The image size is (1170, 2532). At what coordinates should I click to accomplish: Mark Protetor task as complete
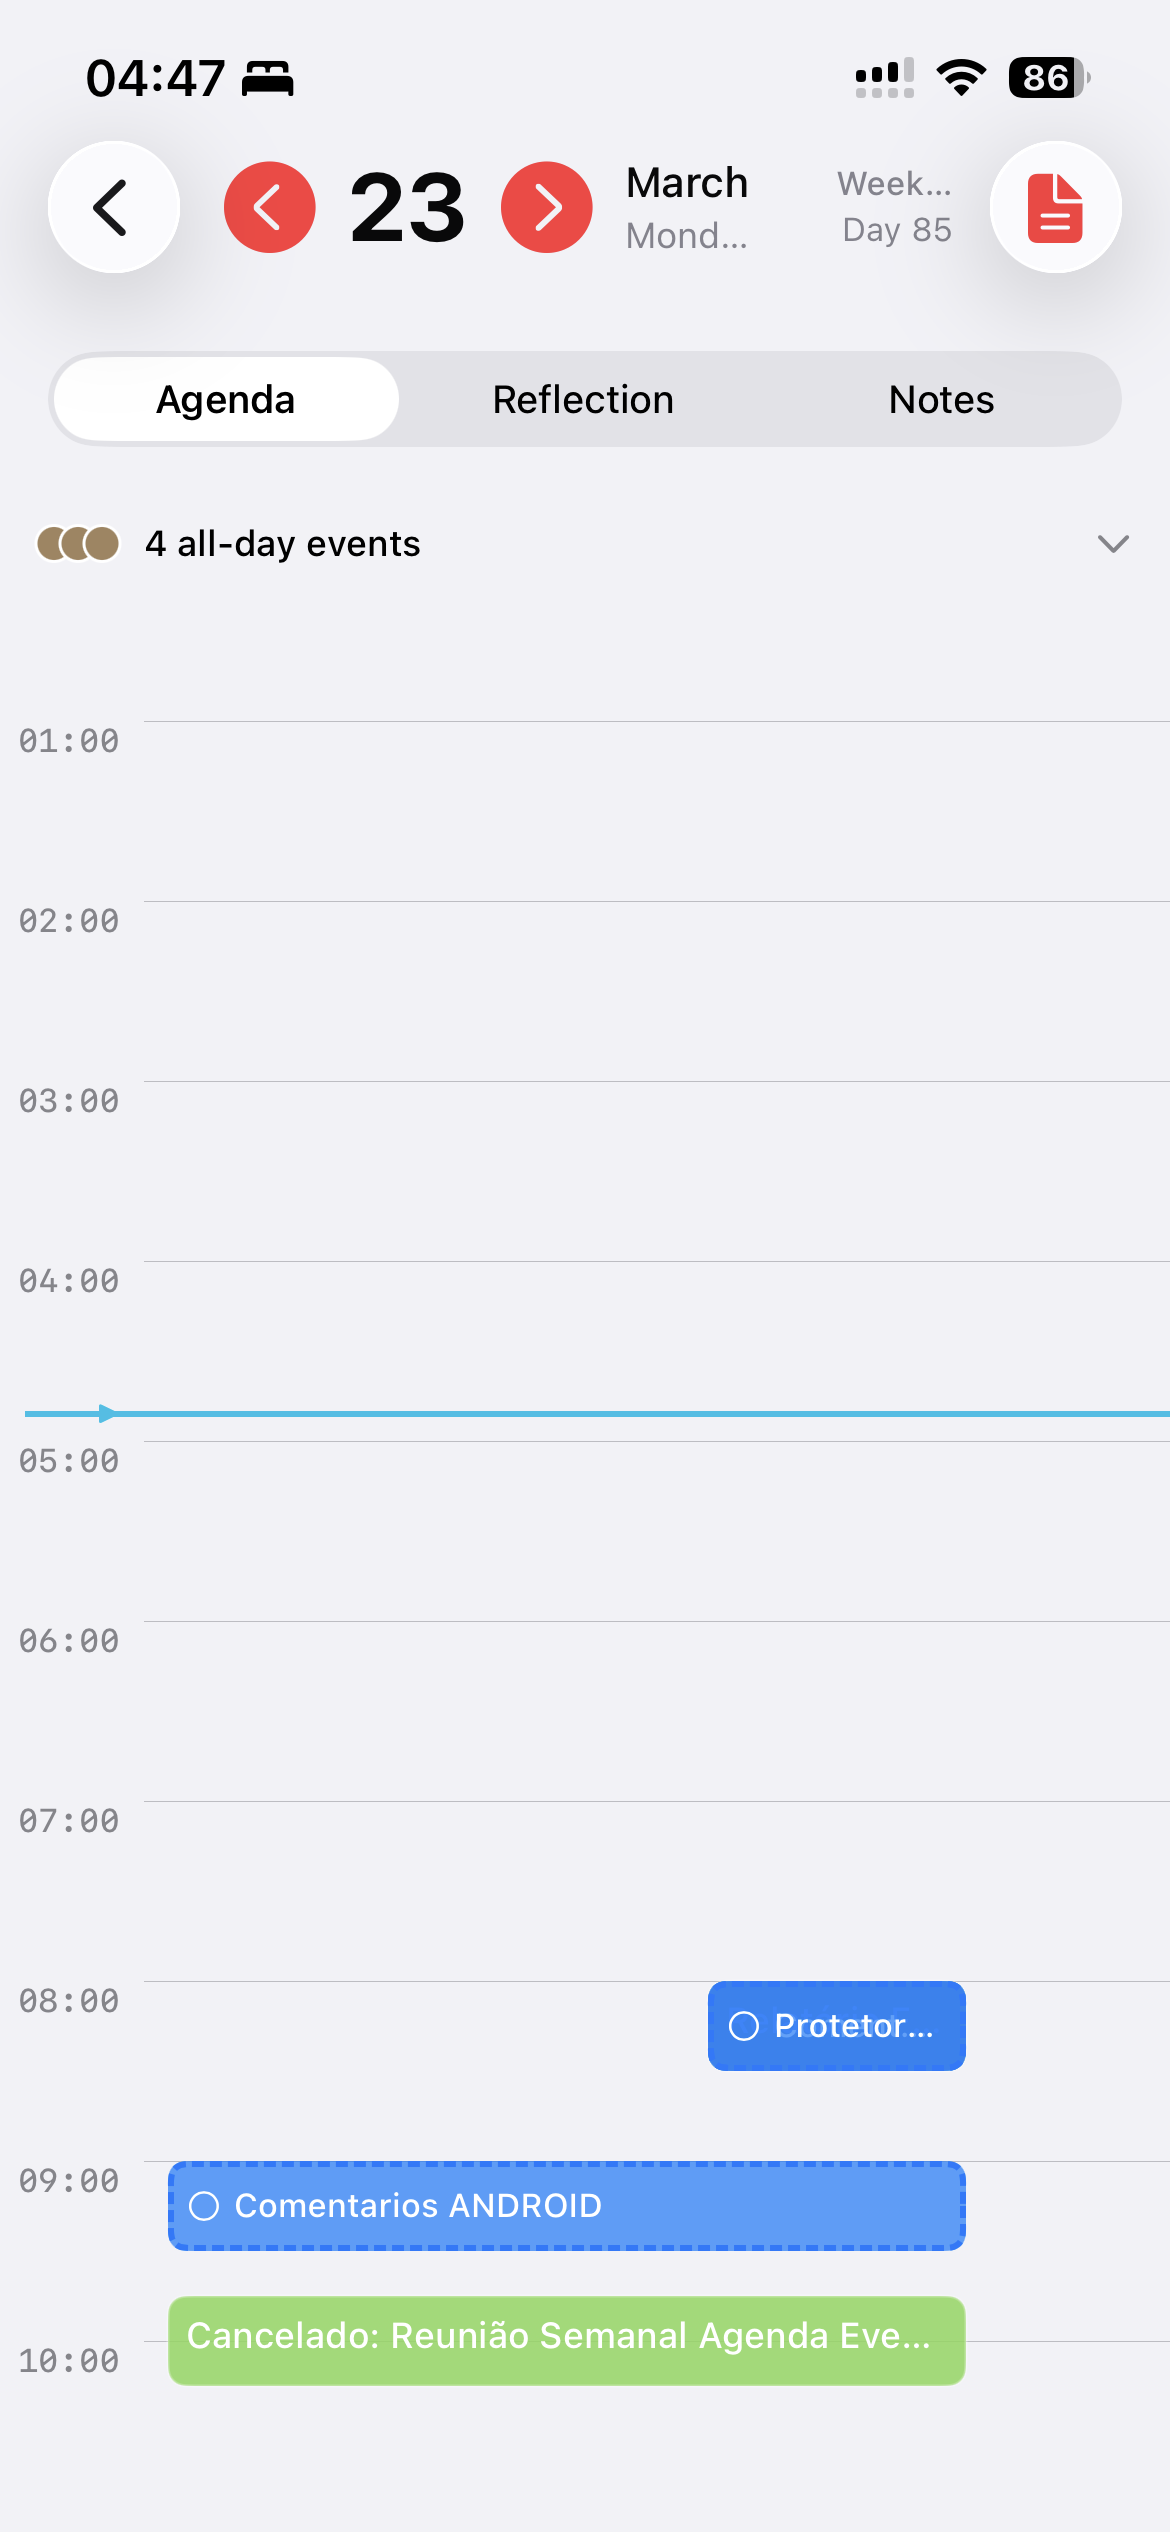744,2026
